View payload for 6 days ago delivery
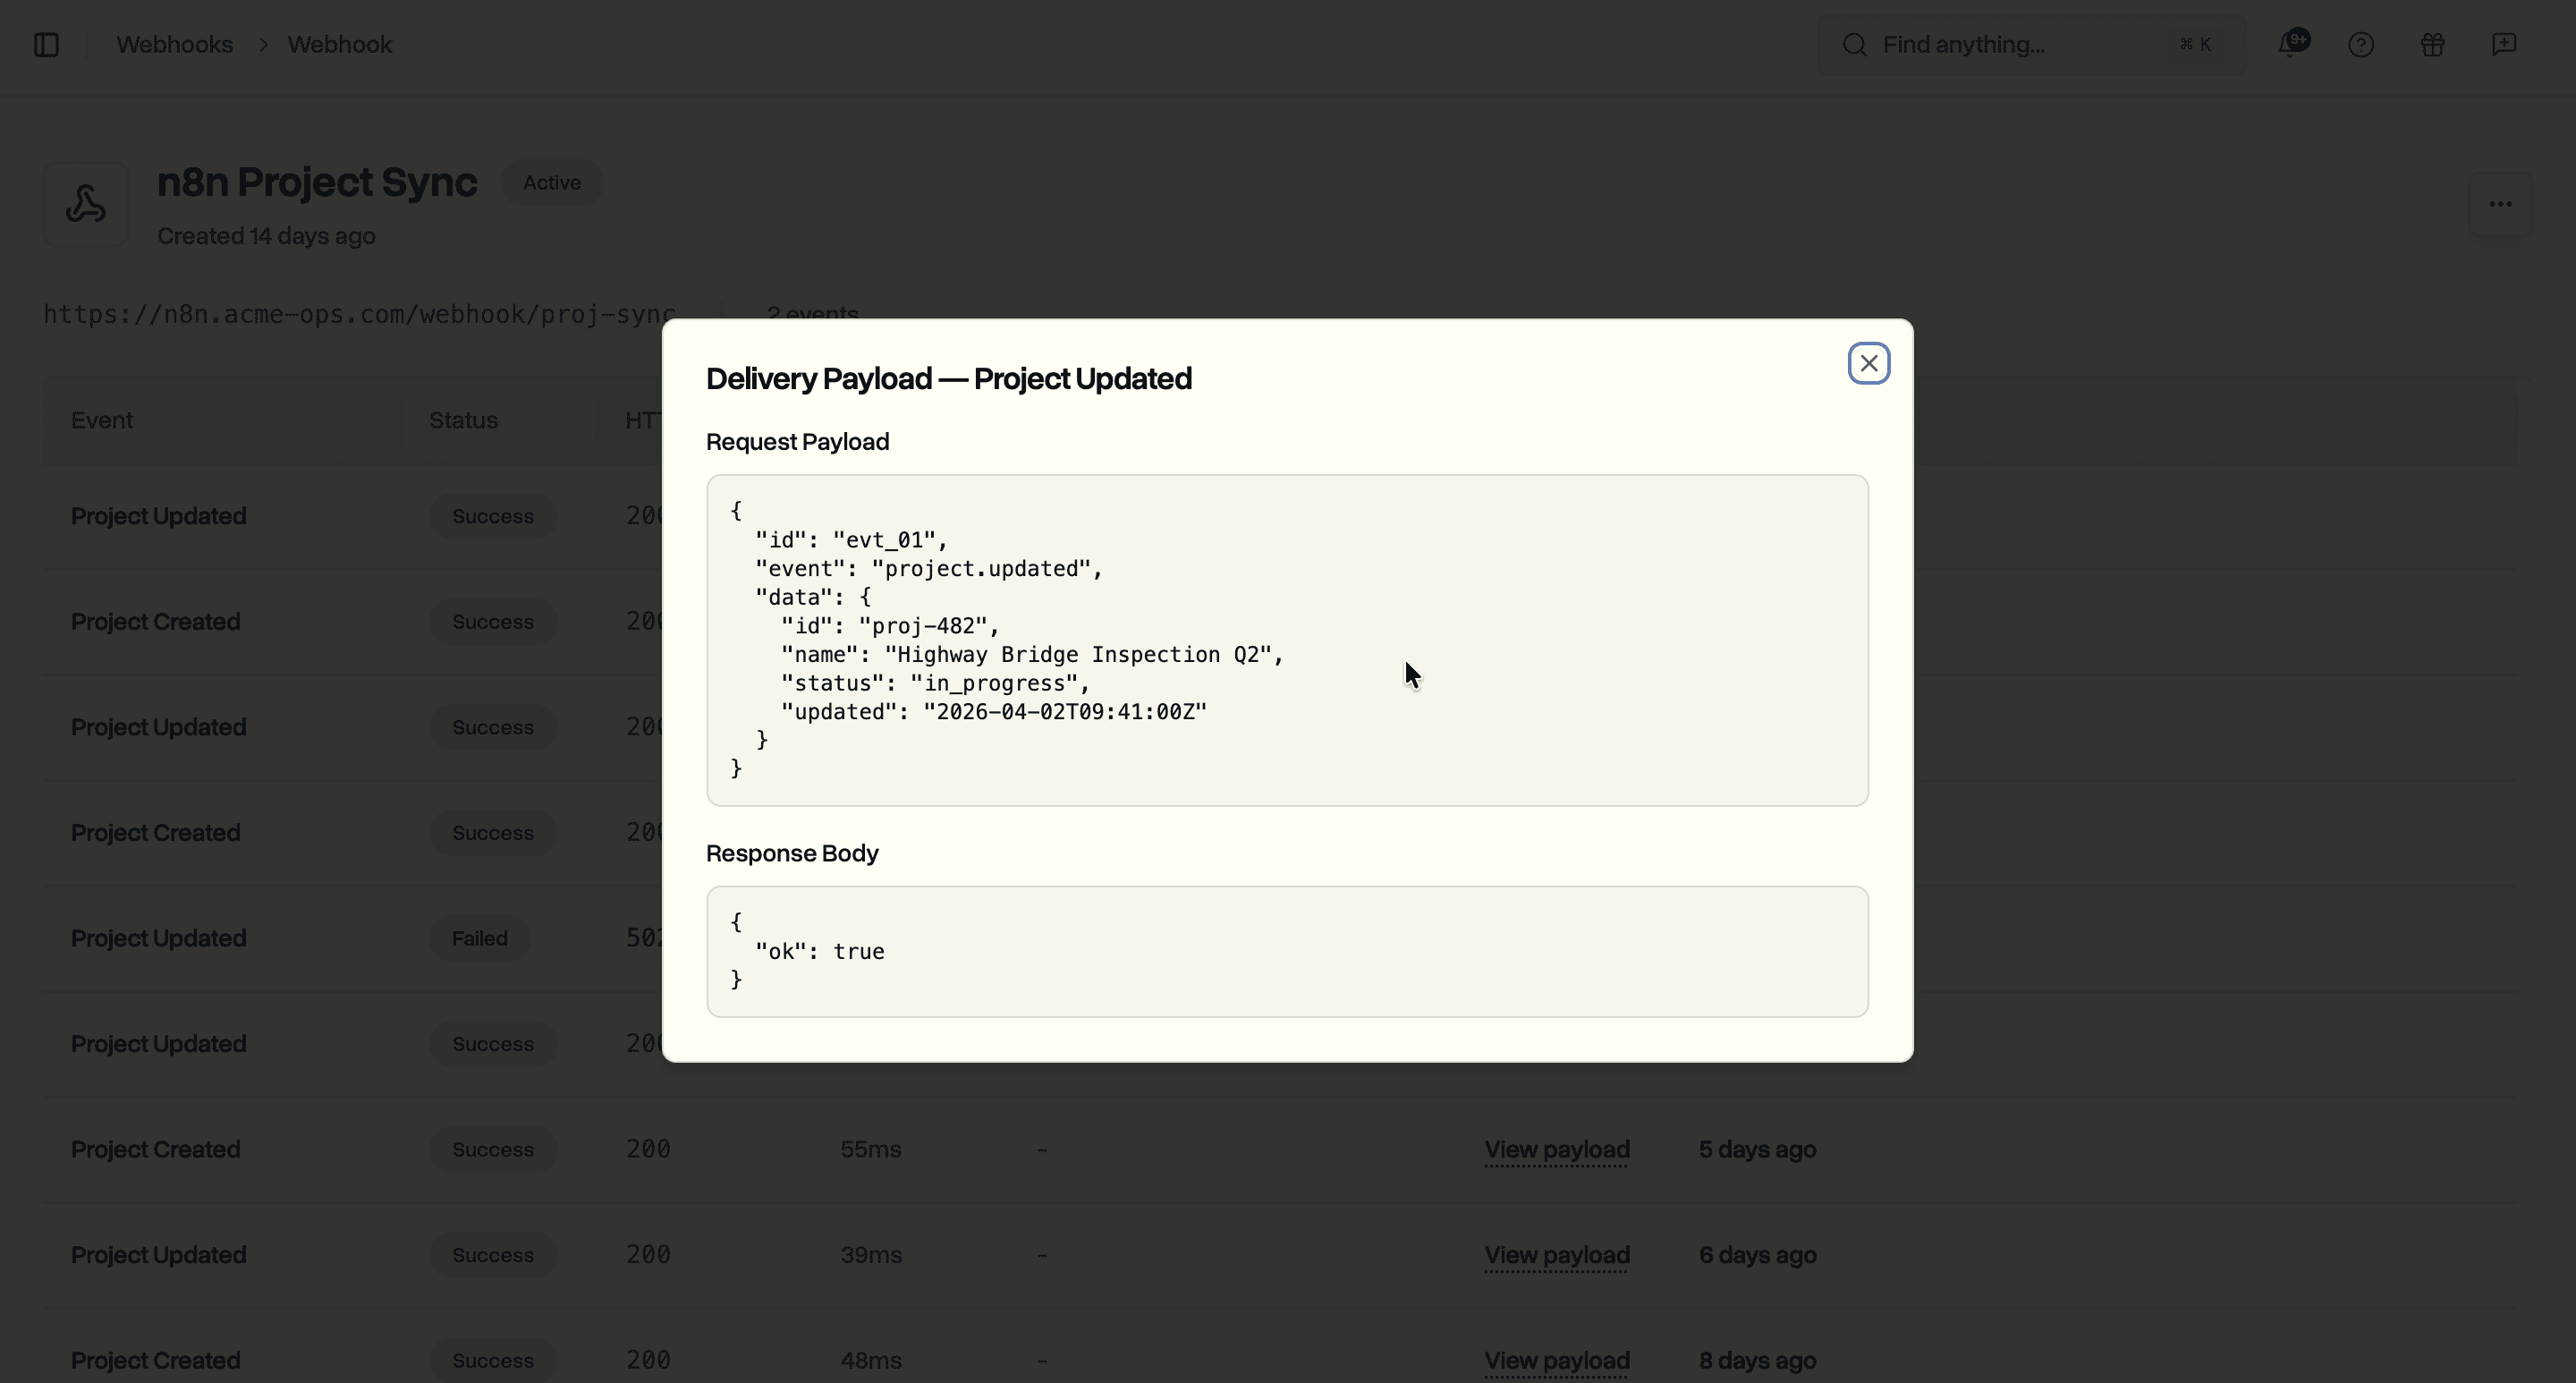2576x1383 pixels. (x=1556, y=1255)
